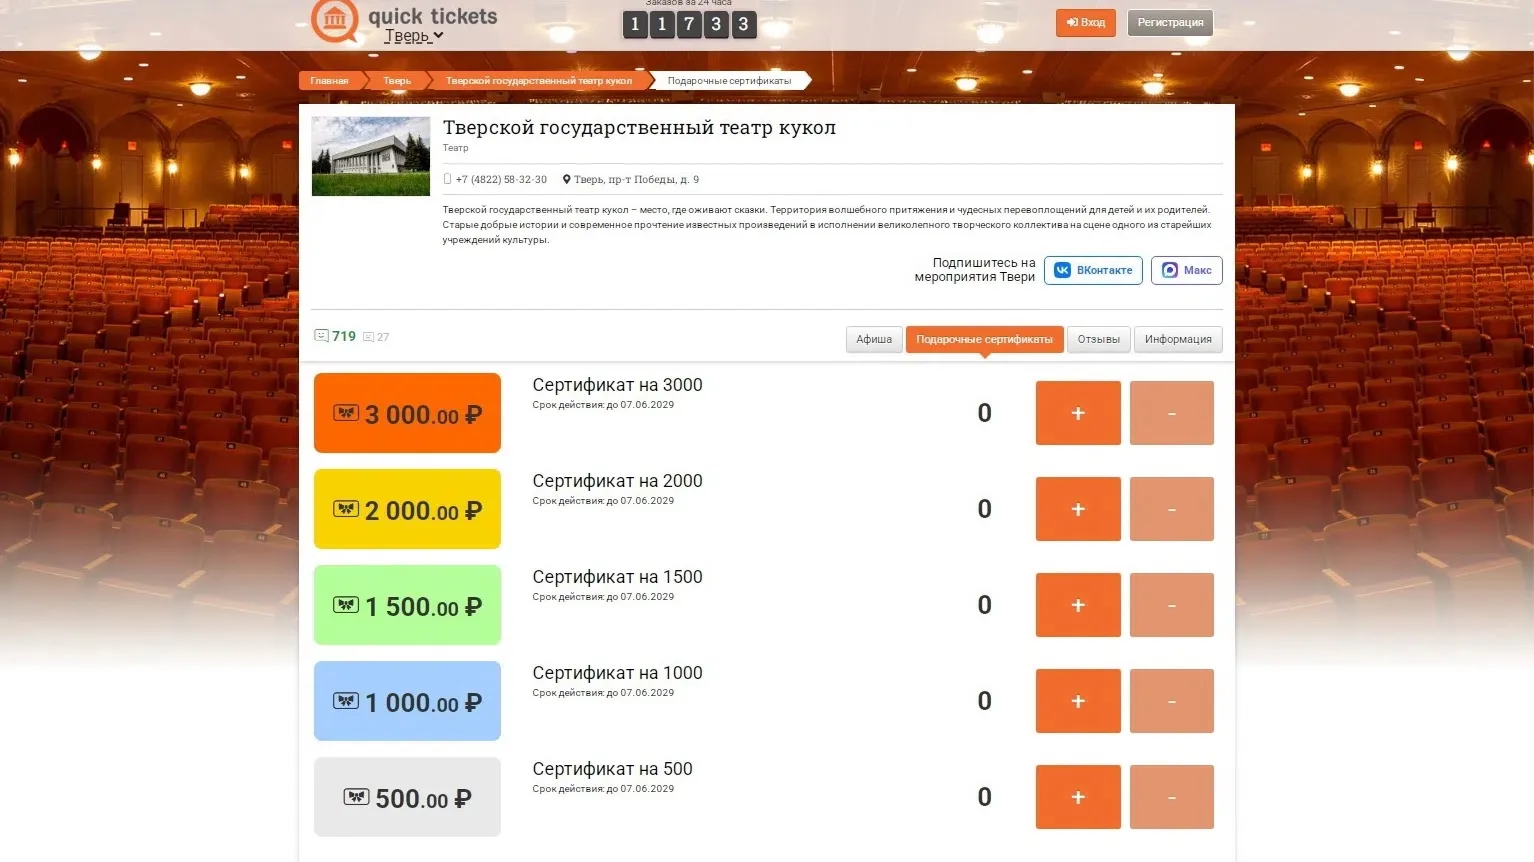Click the title Сертификат на 2000
The image size is (1534, 862).
[617, 481]
